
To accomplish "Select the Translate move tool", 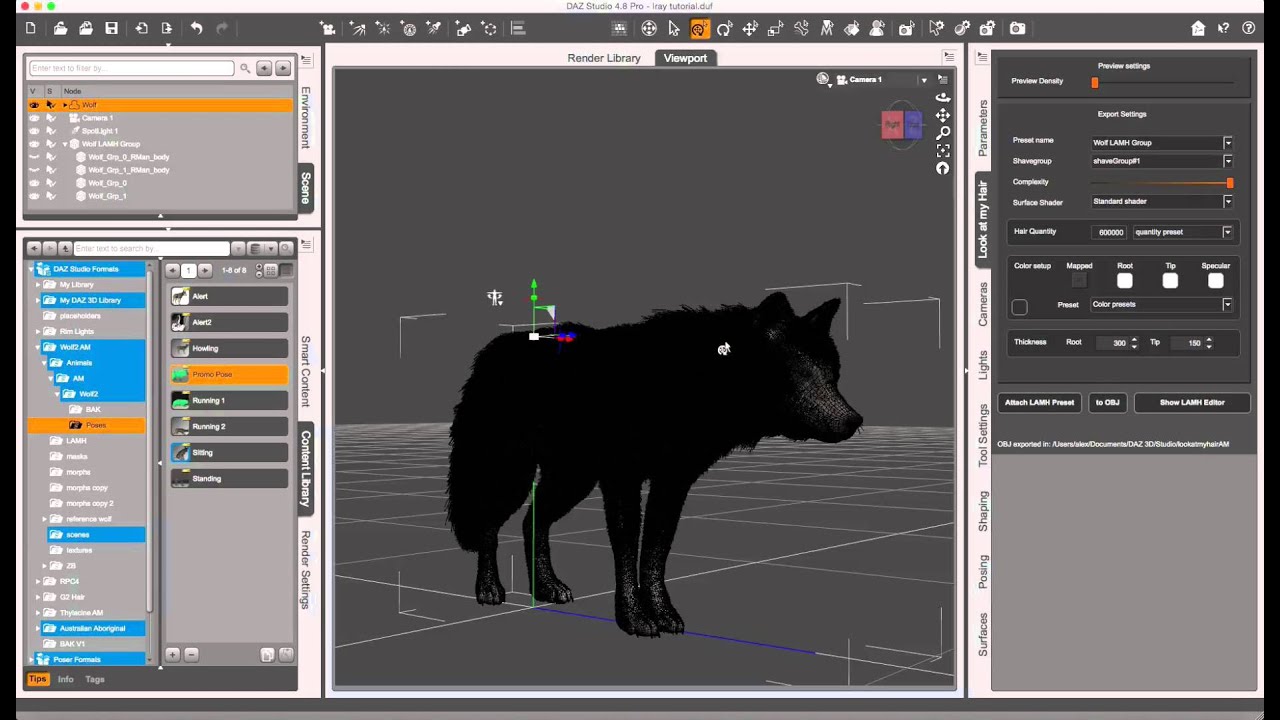I will 749,29.
